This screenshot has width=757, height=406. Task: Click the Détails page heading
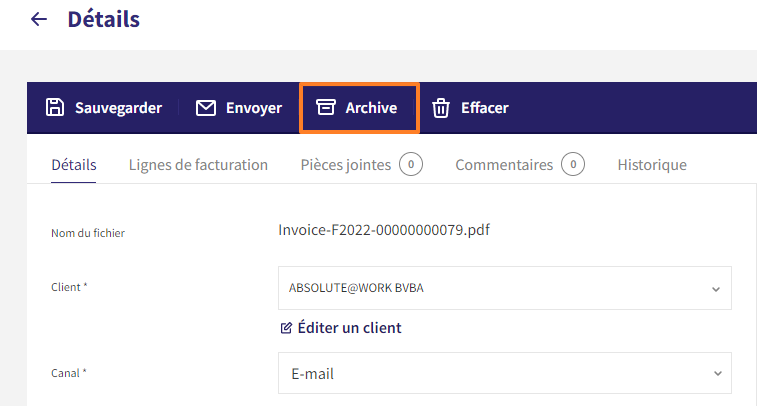[104, 19]
